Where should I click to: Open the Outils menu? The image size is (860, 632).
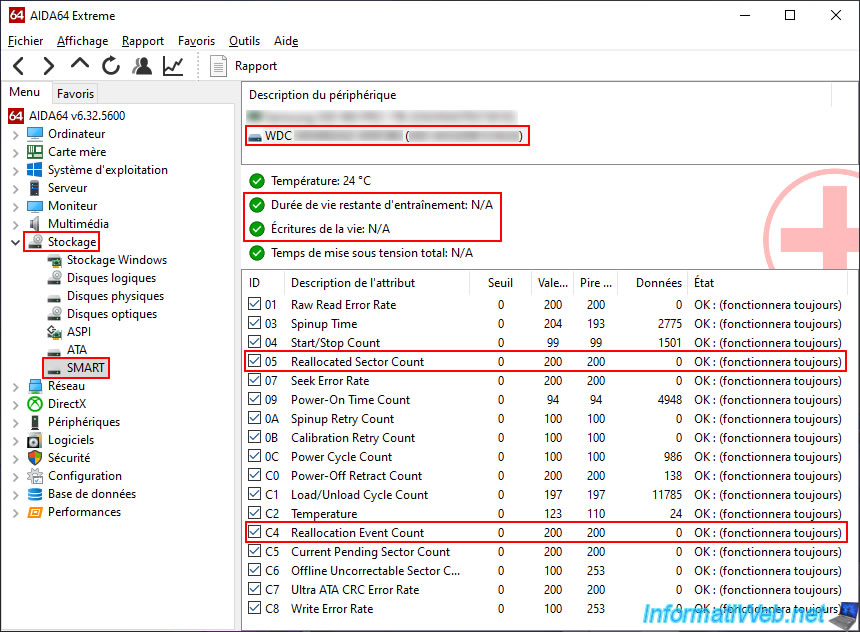click(x=244, y=41)
